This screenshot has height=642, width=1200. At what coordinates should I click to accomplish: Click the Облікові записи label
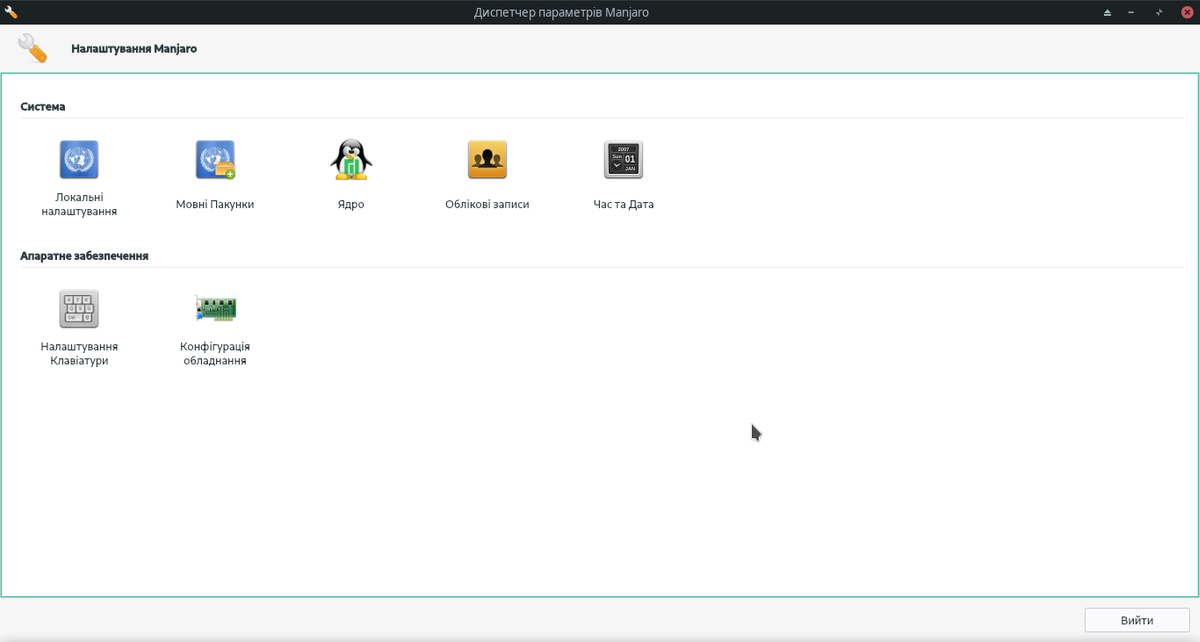[x=487, y=204]
